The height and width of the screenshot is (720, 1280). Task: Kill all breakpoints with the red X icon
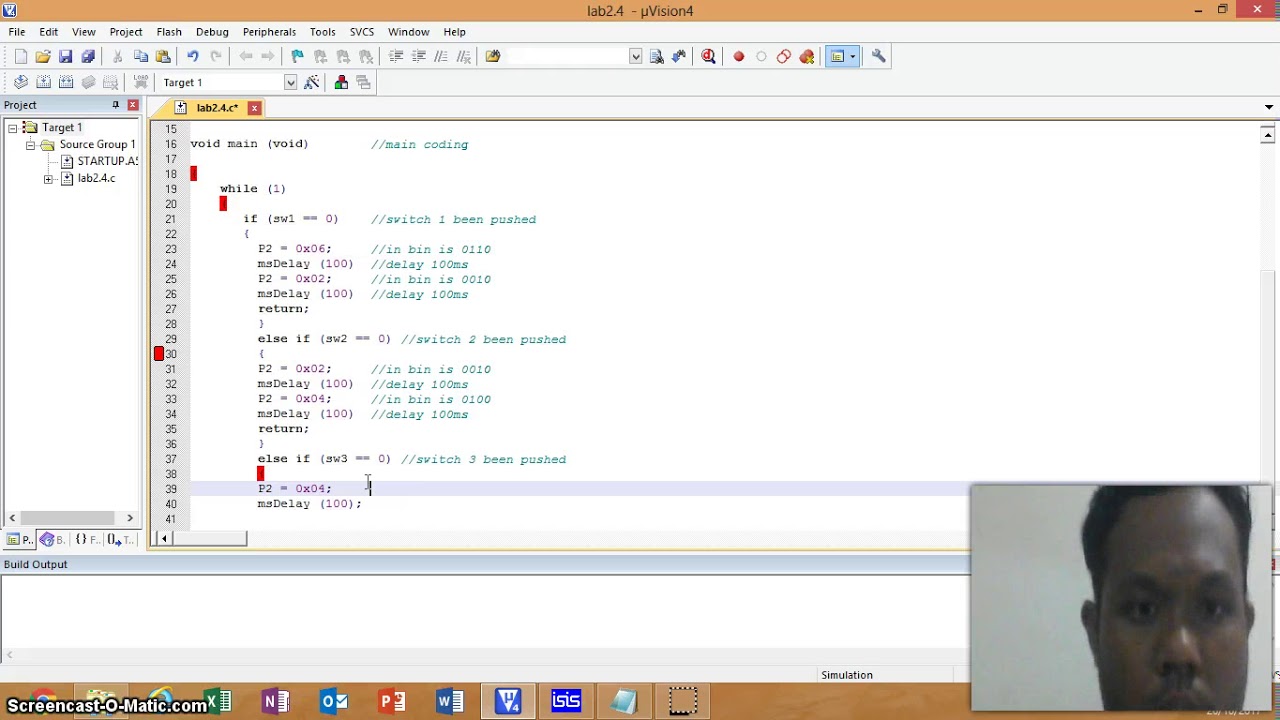[x=807, y=57]
